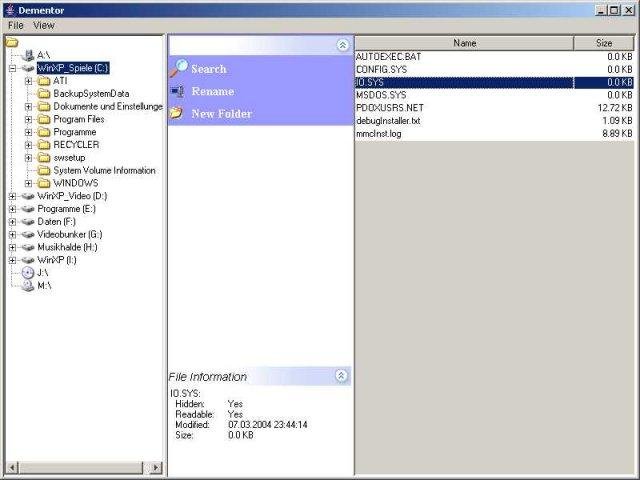Expand the Programme folder node
This screenshot has height=480, width=640.
click(x=28, y=132)
